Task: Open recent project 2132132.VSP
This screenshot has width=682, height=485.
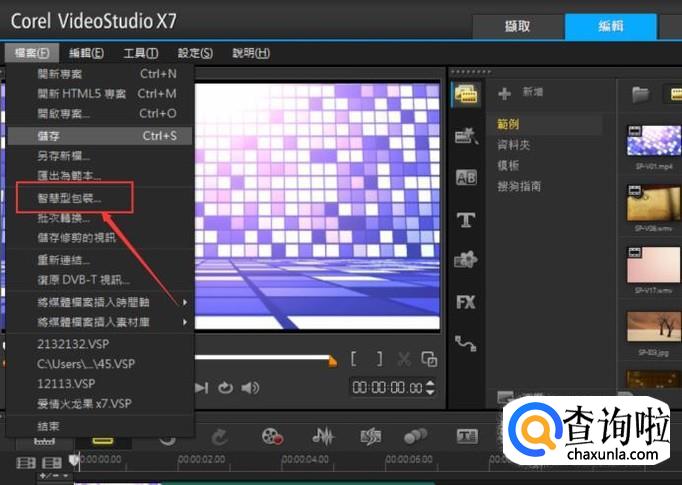Action: (100, 344)
